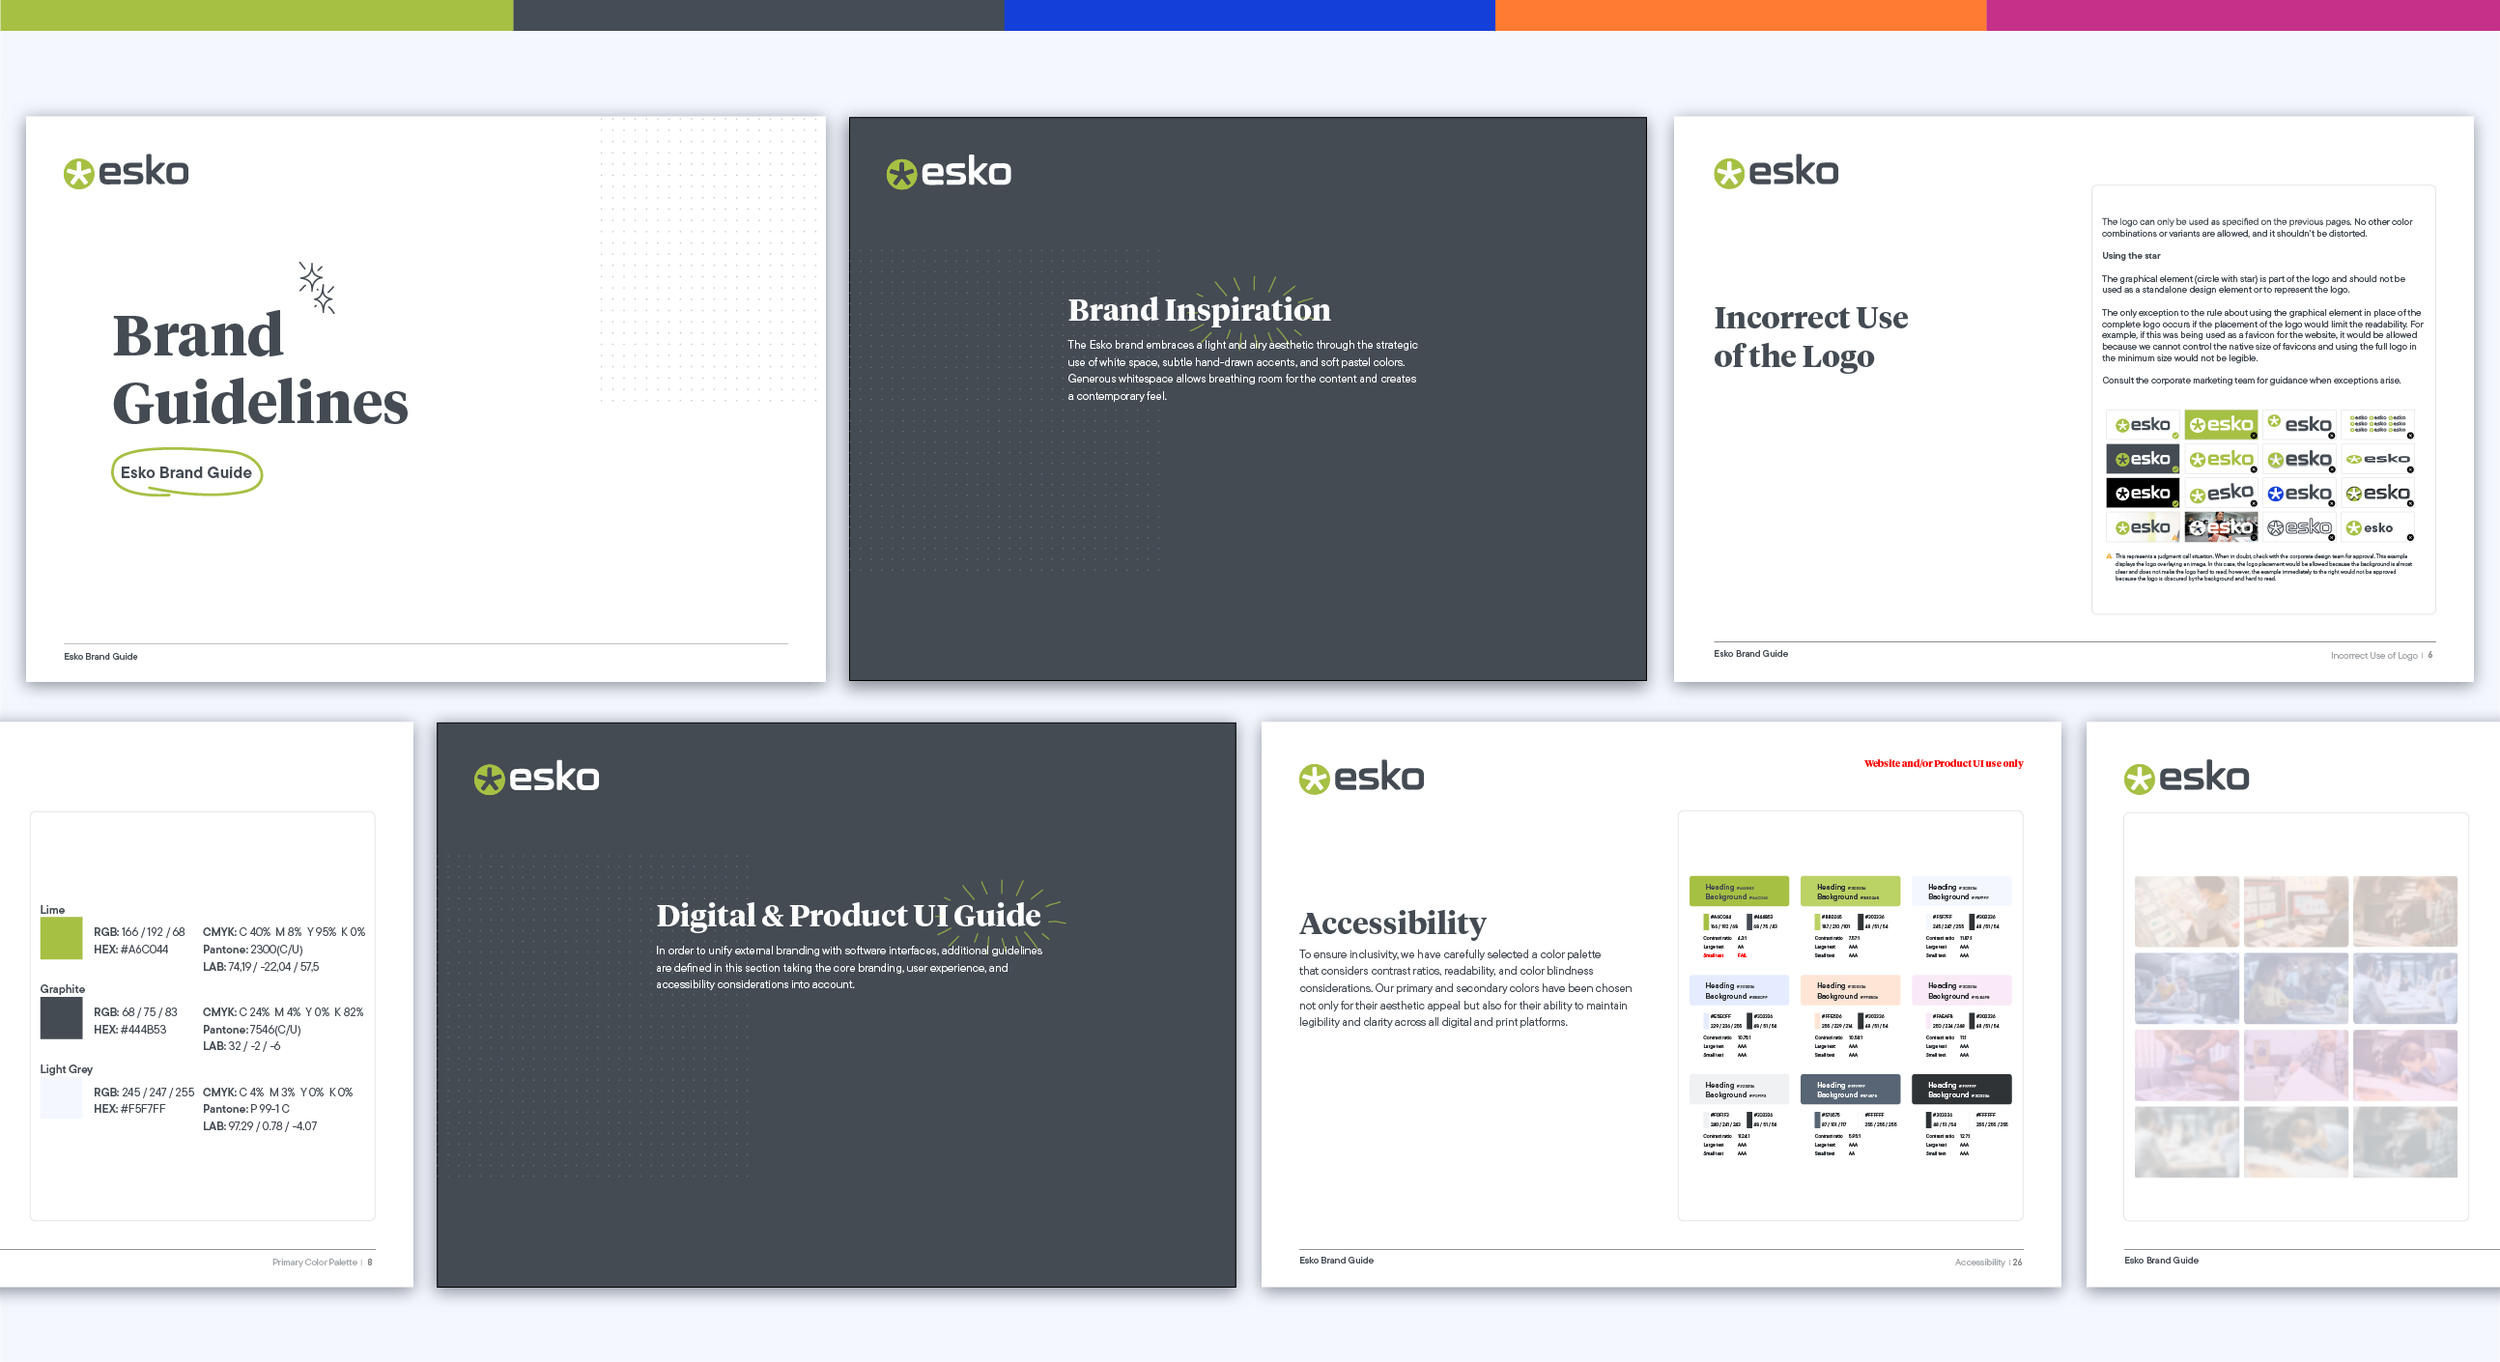The width and height of the screenshot is (2500, 1362).
Task: Click the Esko logo above the blurred photo grid
Action: pyautogui.click(x=2186, y=778)
